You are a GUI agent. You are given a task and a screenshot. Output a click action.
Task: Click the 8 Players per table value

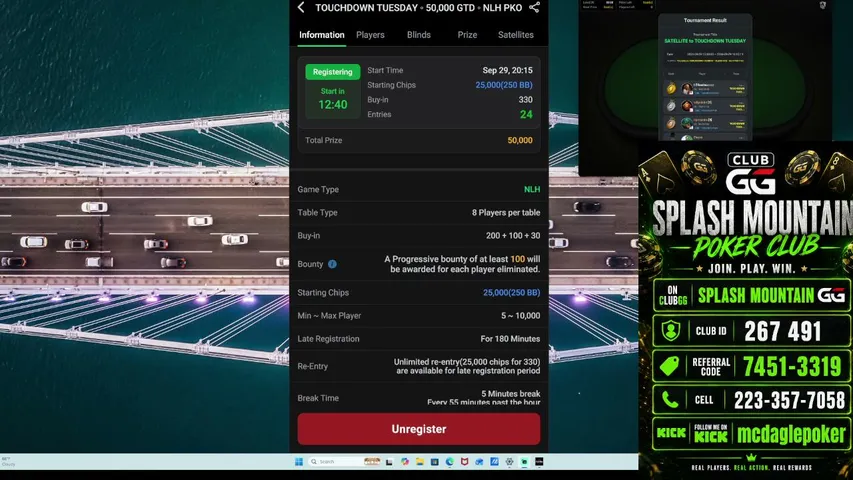tap(506, 213)
